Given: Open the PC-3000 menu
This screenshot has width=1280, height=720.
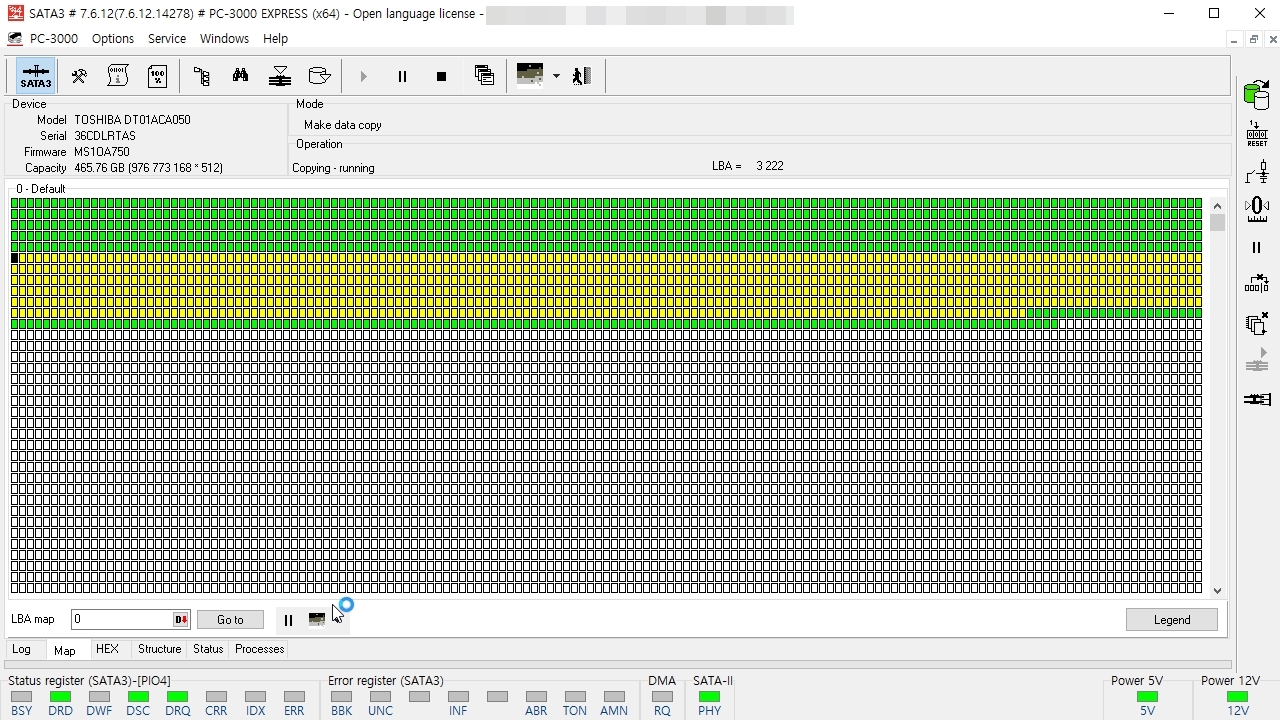Looking at the screenshot, I should pos(54,38).
